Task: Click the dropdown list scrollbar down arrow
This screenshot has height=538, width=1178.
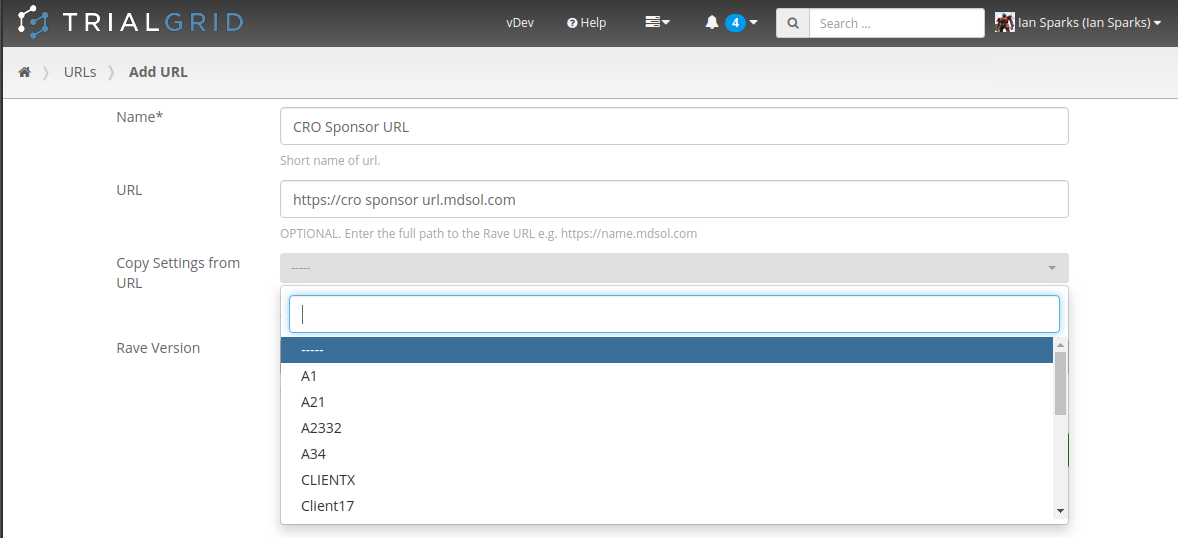Action: click(x=1060, y=511)
